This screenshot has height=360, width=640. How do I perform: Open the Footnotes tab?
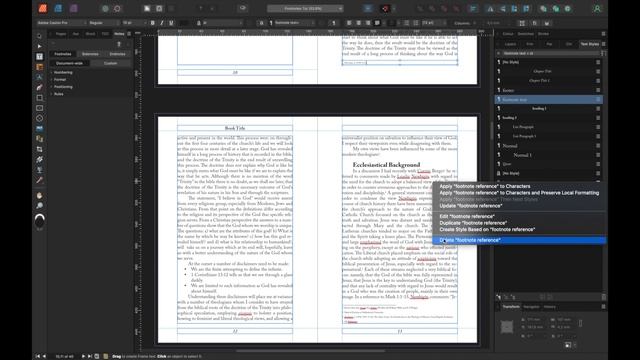63,54
